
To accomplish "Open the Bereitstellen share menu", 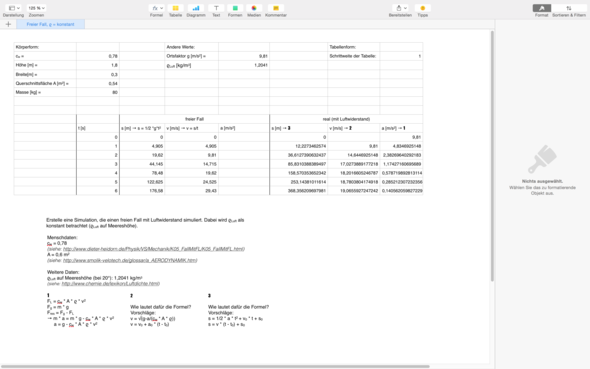I will (400, 8).
